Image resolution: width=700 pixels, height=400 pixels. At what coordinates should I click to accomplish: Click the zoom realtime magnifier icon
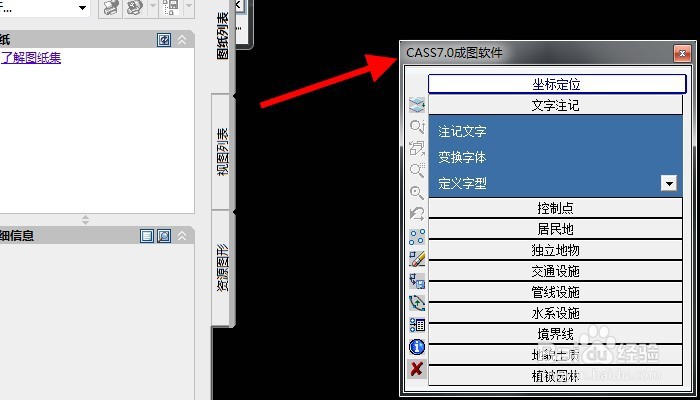pos(417,127)
